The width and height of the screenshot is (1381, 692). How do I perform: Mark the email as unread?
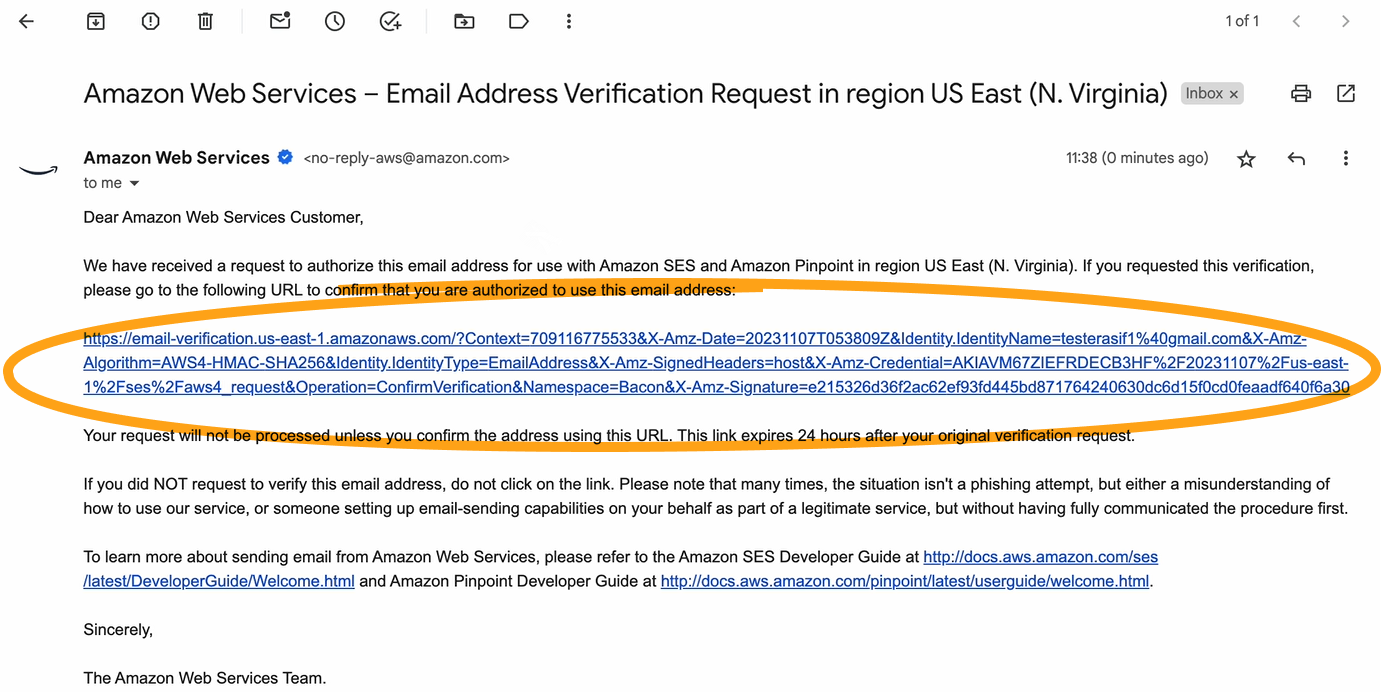coord(280,21)
